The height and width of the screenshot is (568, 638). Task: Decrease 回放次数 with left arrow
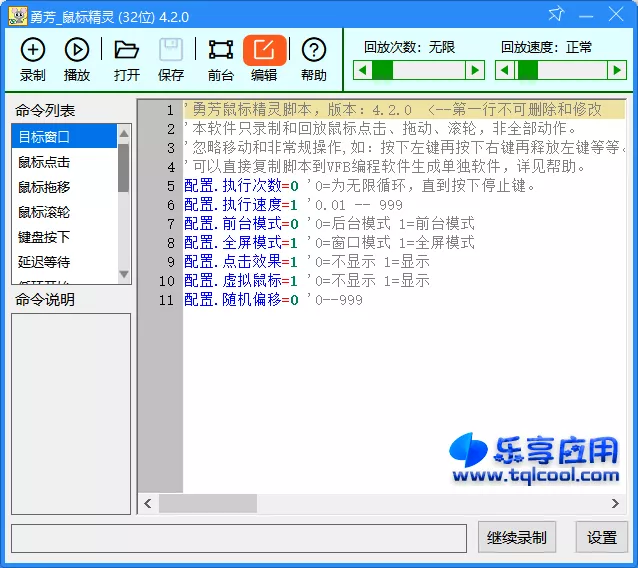[362, 70]
